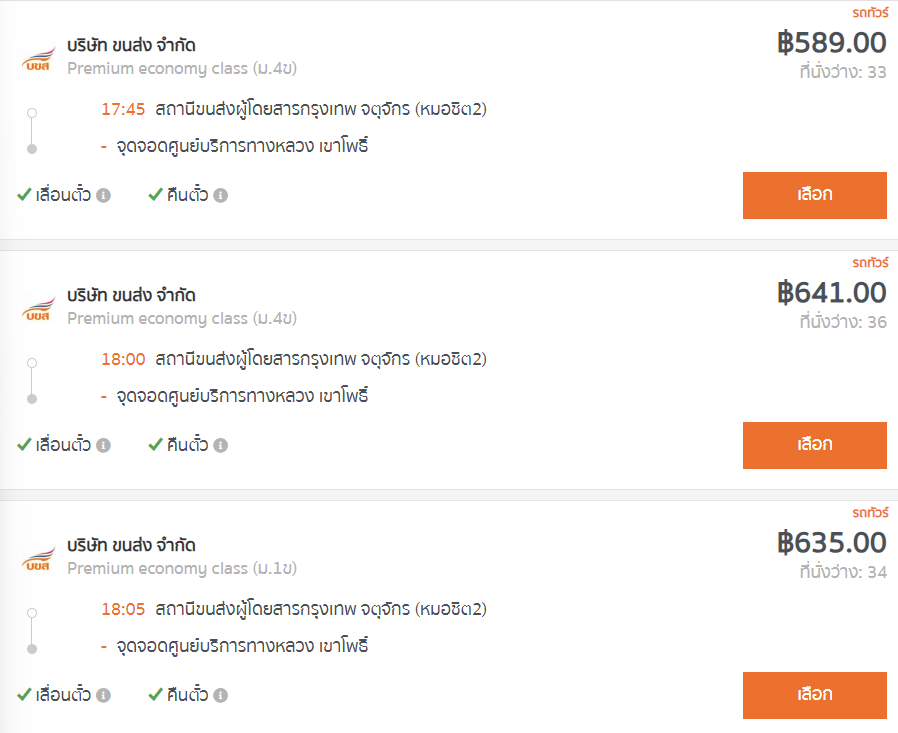Click the เลื่อนตั๋ว checkmark on the 17:45 trip

pyautogui.click(x=24, y=195)
